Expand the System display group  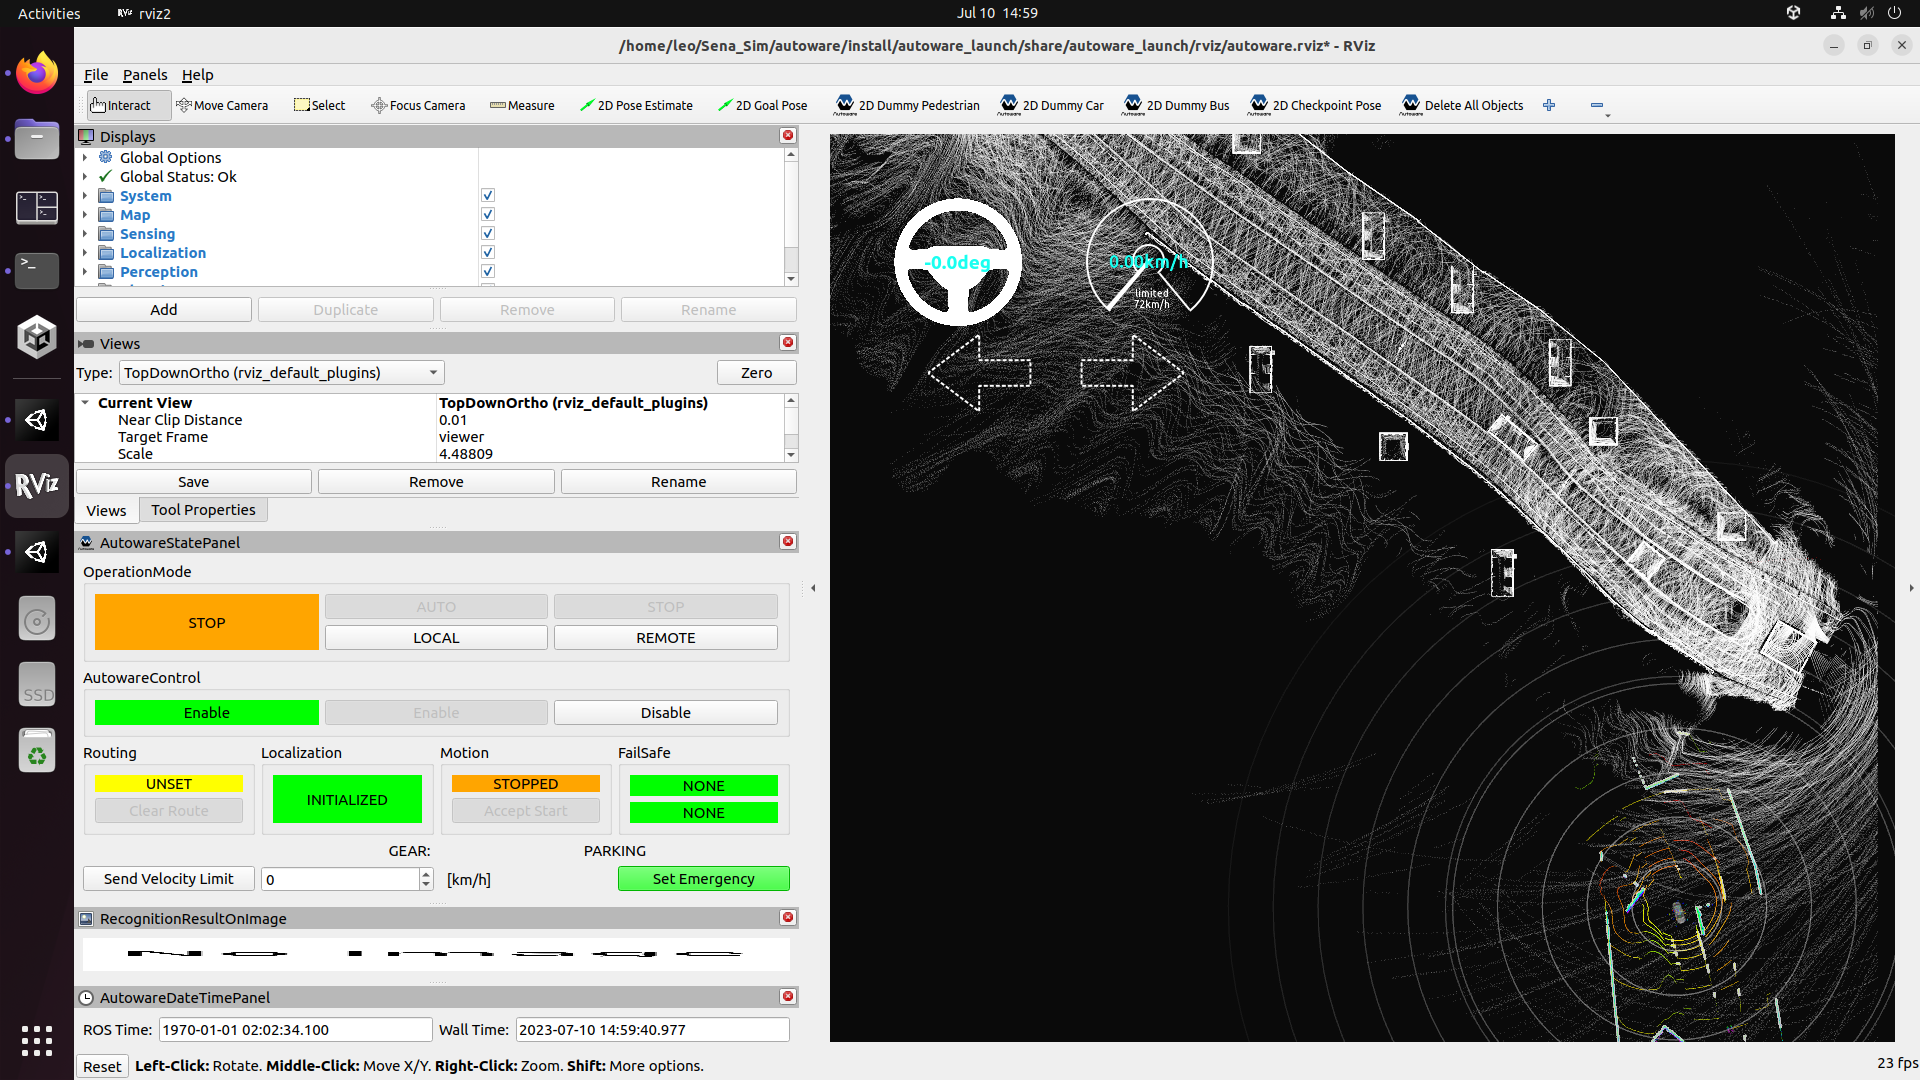(85, 196)
